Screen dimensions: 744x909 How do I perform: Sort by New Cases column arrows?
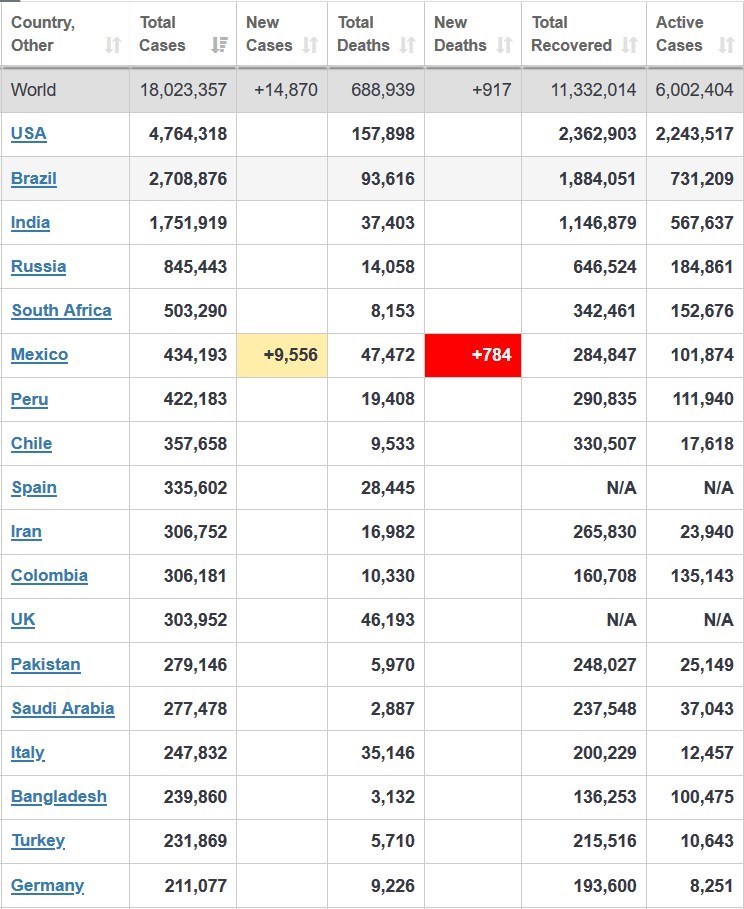click(x=310, y=45)
